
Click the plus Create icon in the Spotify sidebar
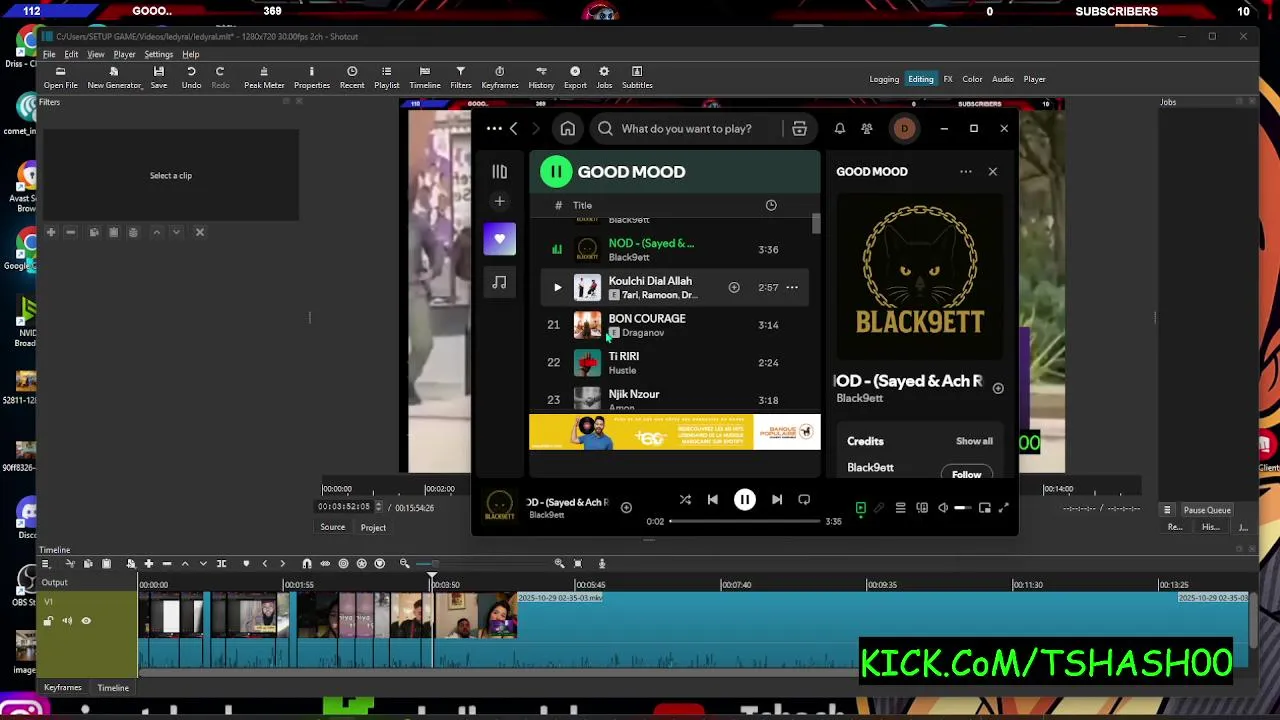click(499, 201)
